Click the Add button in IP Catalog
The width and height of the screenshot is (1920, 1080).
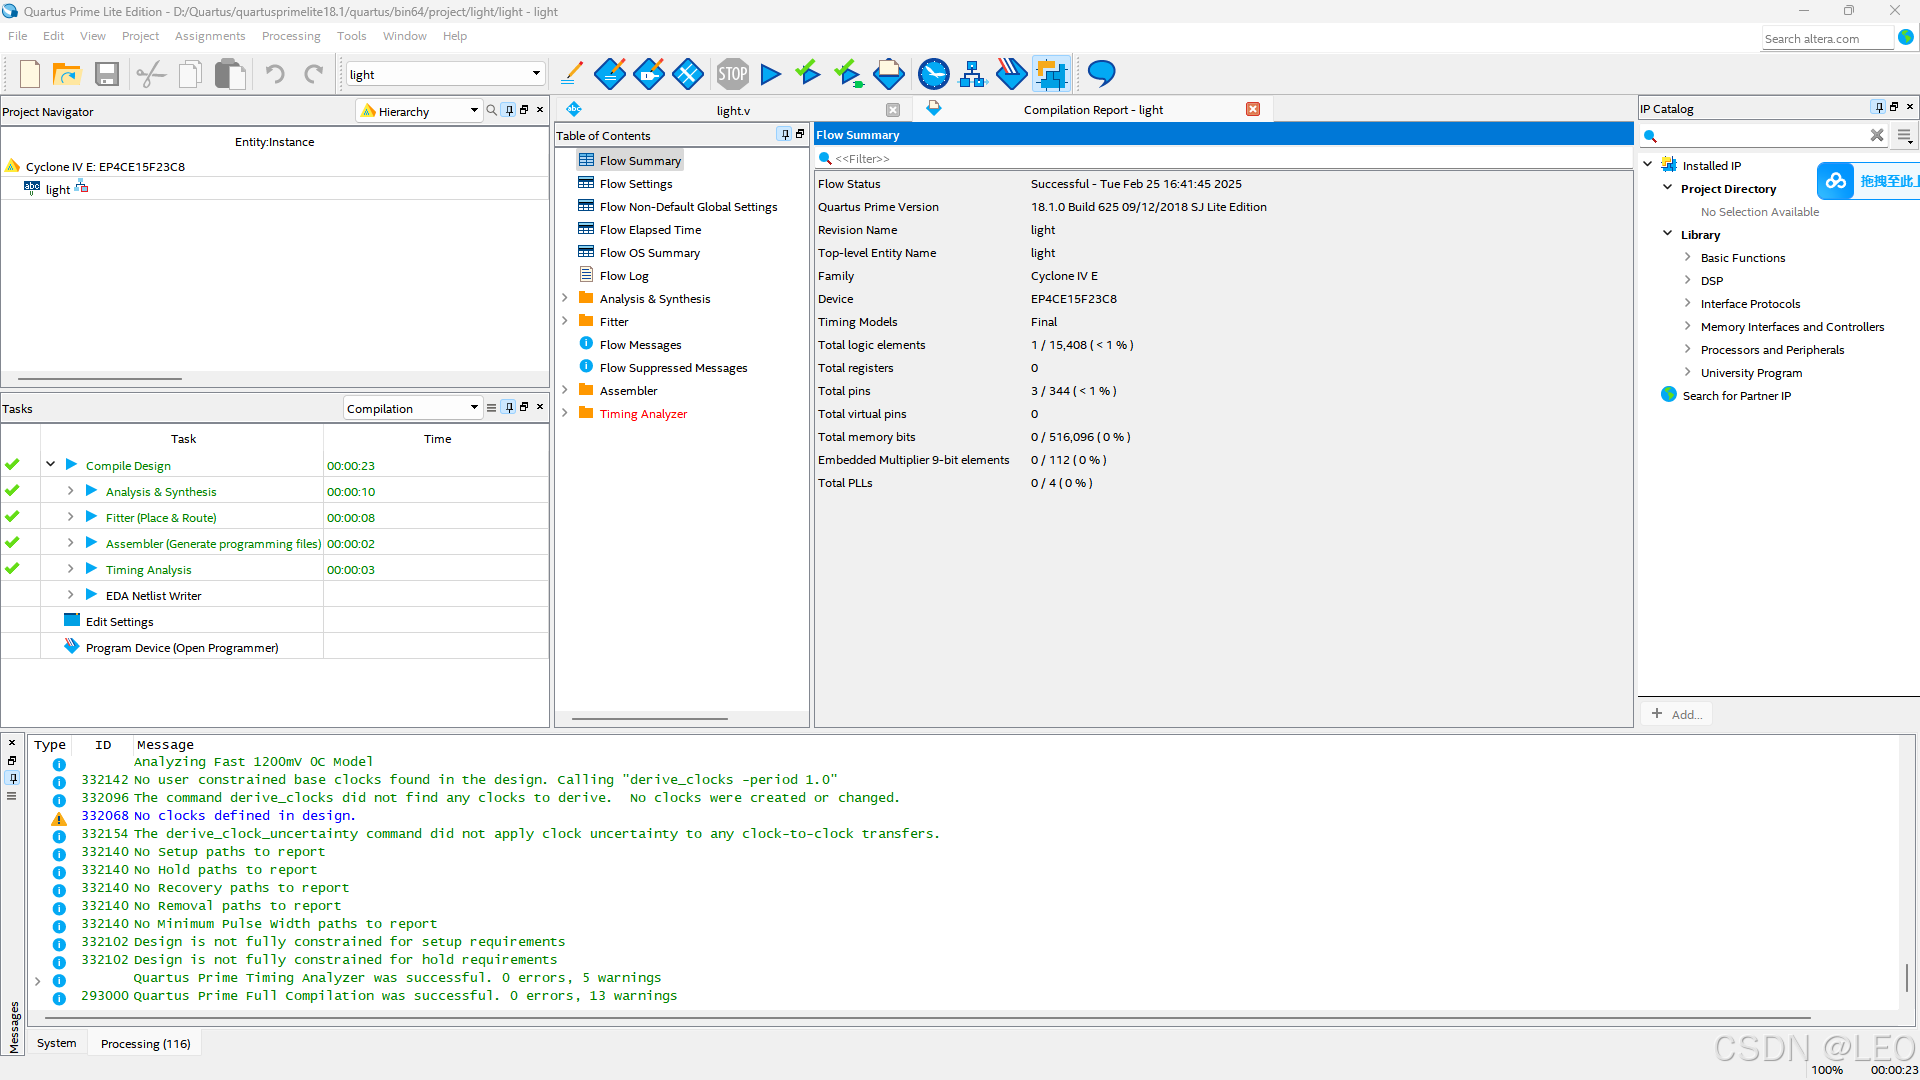[1677, 714]
